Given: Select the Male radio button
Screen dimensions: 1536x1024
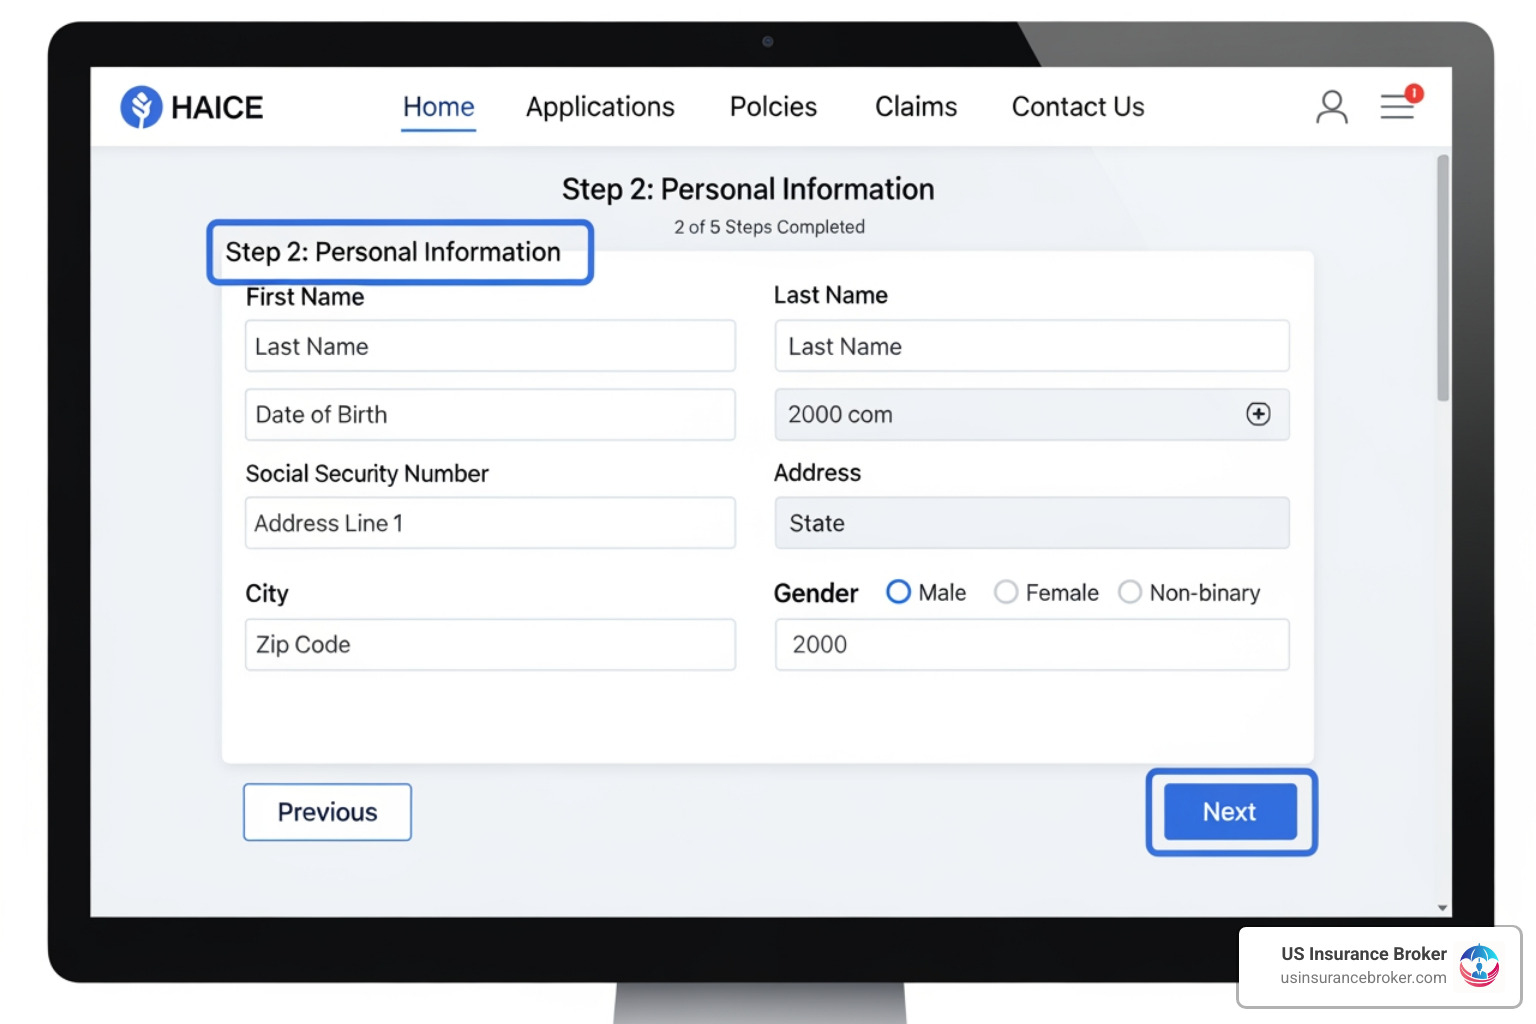Looking at the screenshot, I should pos(898,592).
